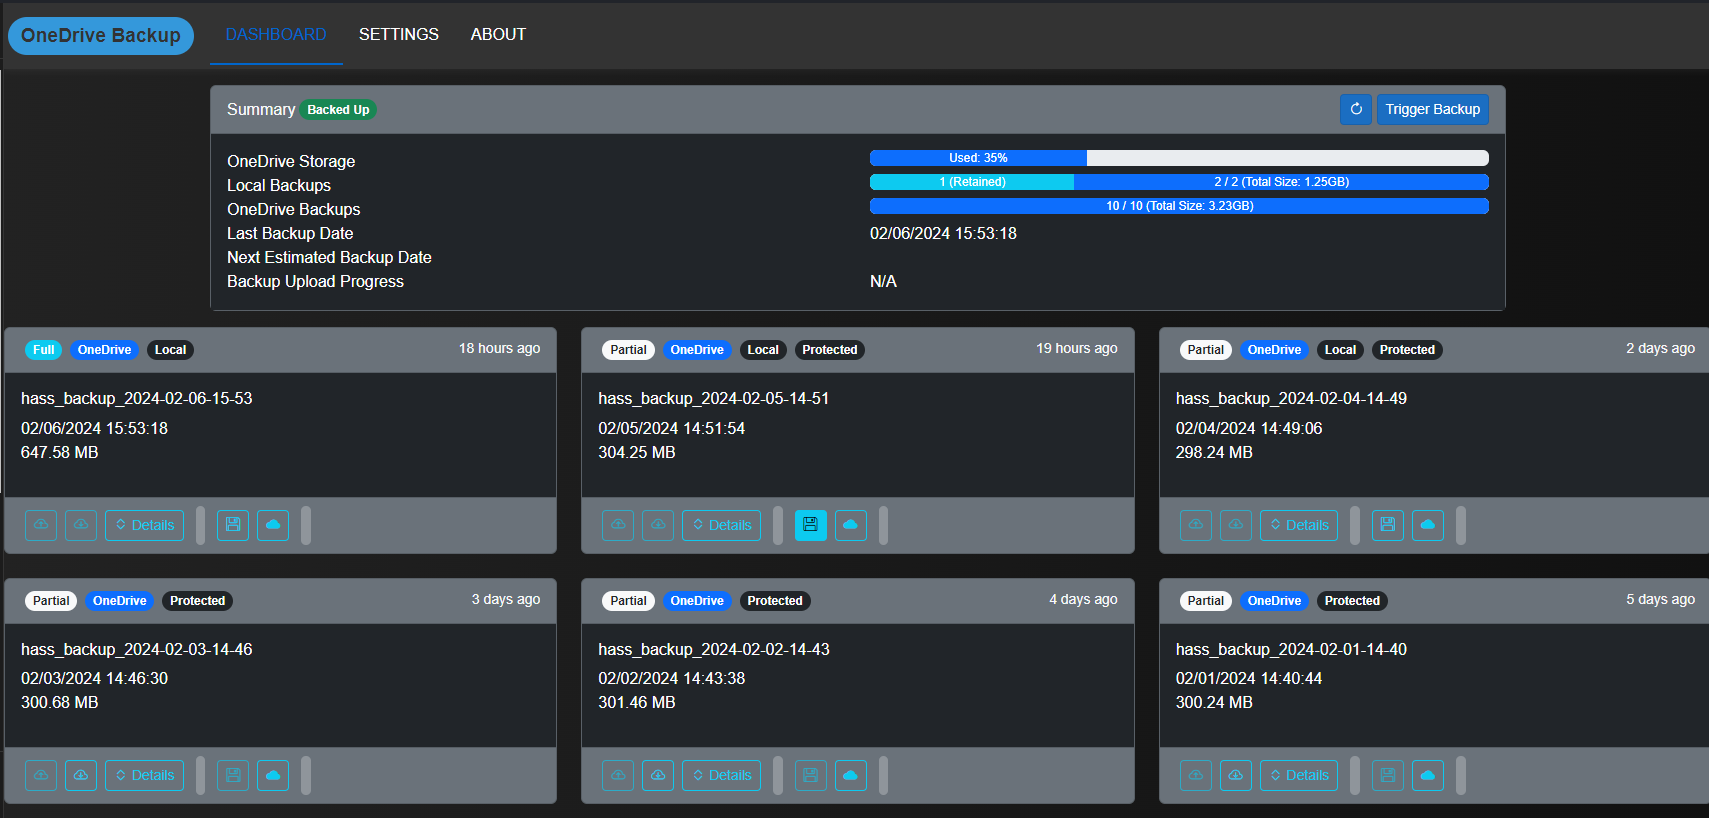Click floppy disk icon on hass_backup_2024-02-02-14-43 card
This screenshot has height=818, width=1709.
click(x=811, y=775)
